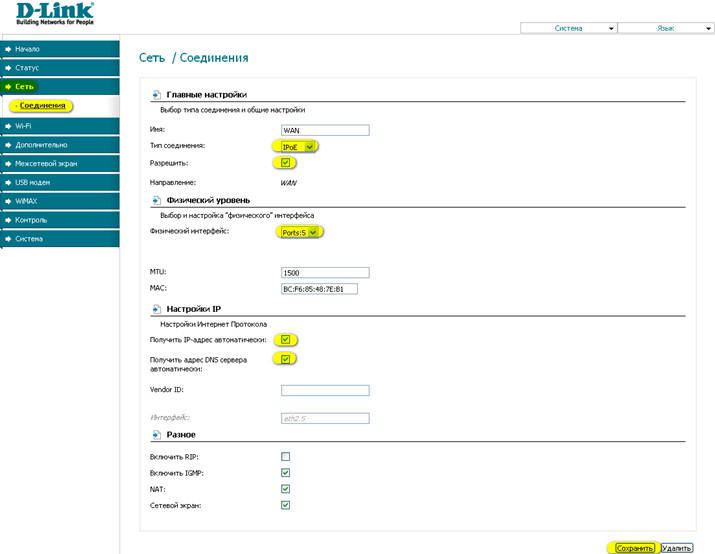The image size is (715, 554).
Task: Select the Соединения submenu item
Action: point(43,105)
